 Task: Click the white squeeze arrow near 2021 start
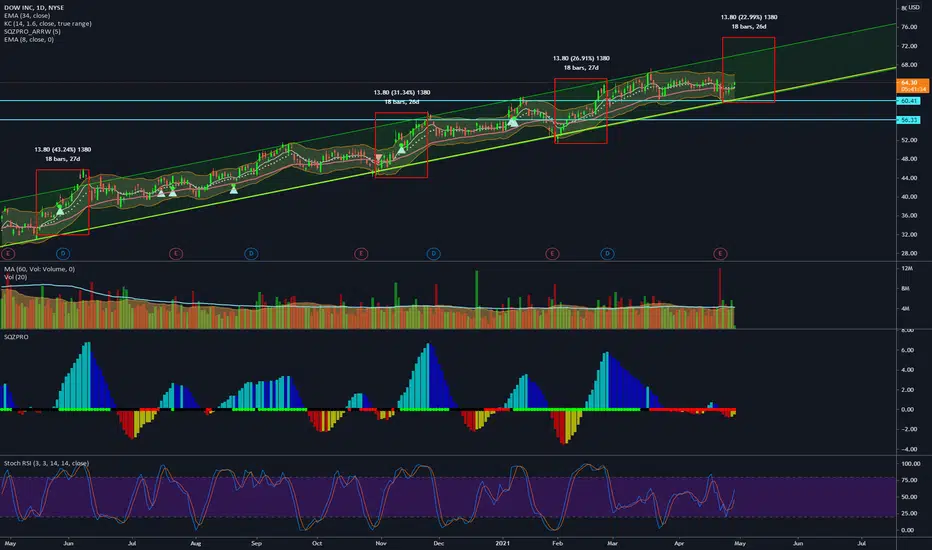click(x=514, y=122)
